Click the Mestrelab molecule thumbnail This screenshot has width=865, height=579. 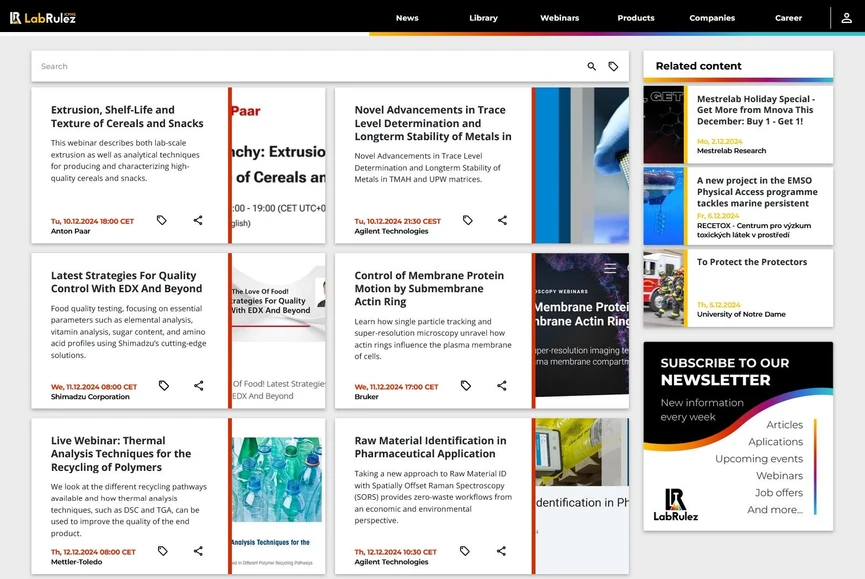[x=664, y=125]
